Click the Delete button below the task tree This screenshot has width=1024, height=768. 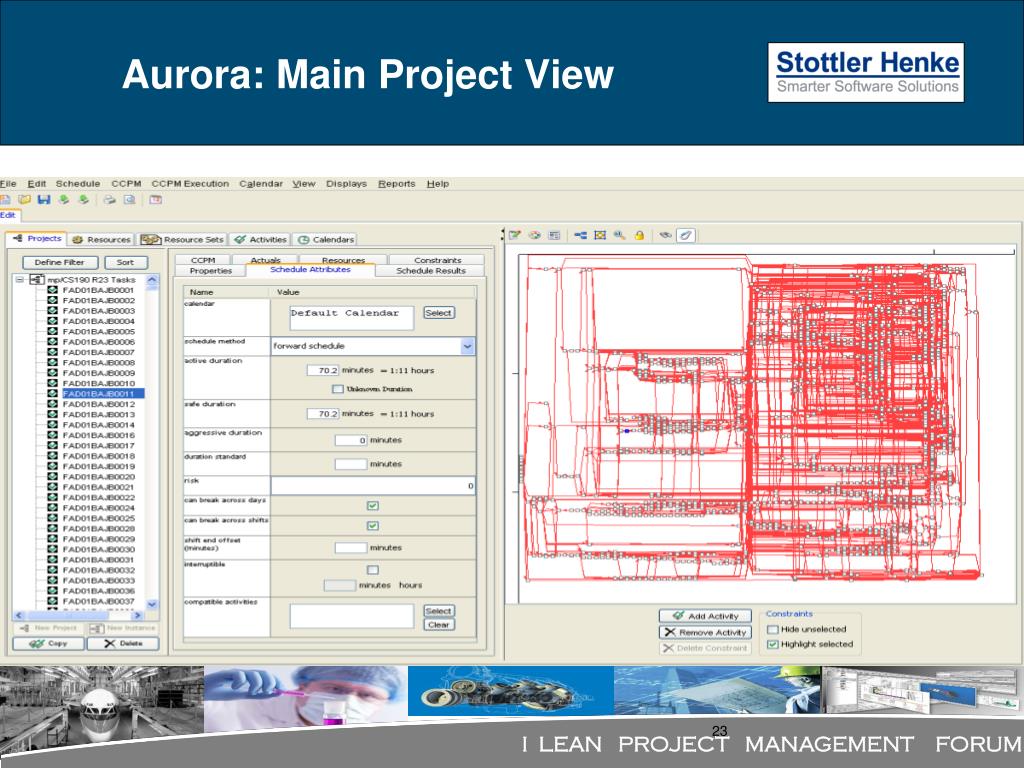click(x=123, y=644)
